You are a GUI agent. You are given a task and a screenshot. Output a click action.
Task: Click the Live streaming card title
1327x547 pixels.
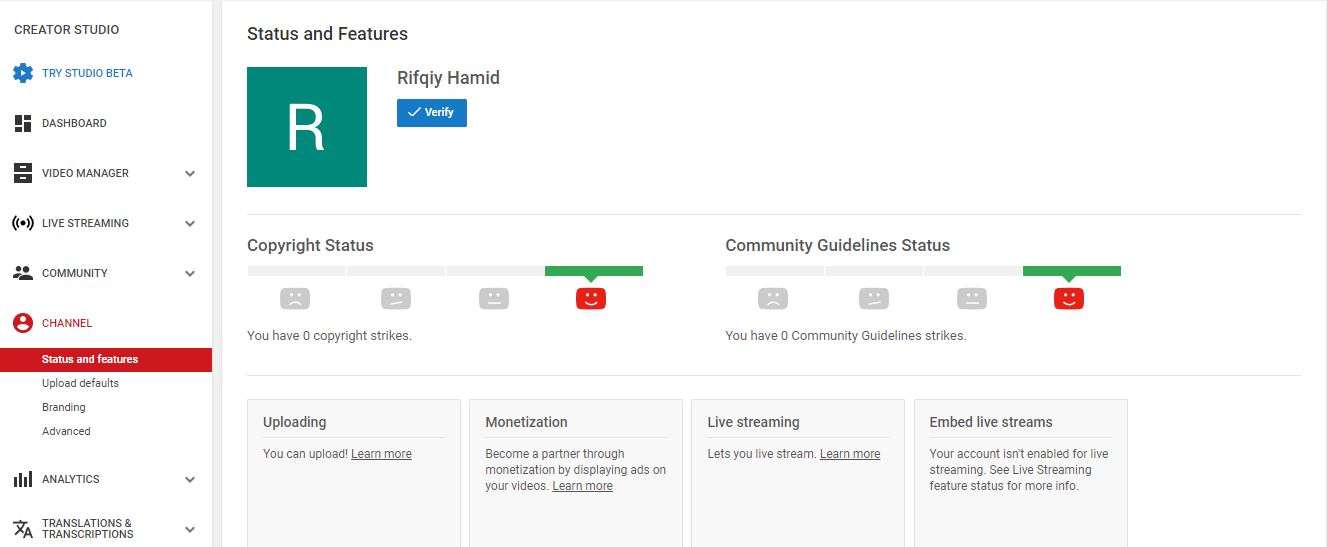pyautogui.click(x=753, y=422)
